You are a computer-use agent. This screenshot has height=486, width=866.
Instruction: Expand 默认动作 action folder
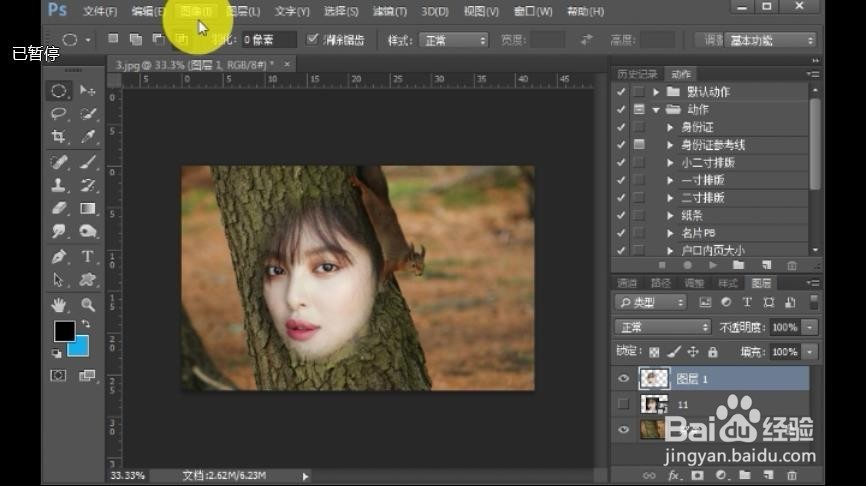point(656,92)
